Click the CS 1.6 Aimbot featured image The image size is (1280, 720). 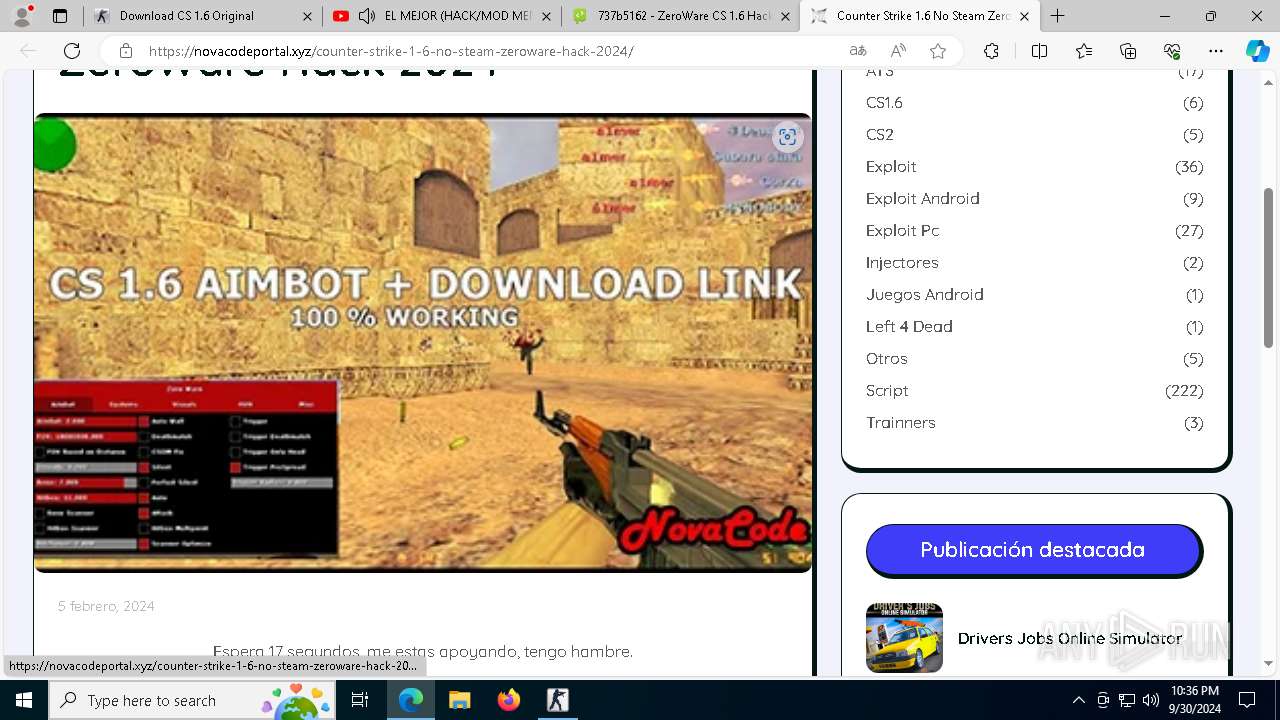423,343
